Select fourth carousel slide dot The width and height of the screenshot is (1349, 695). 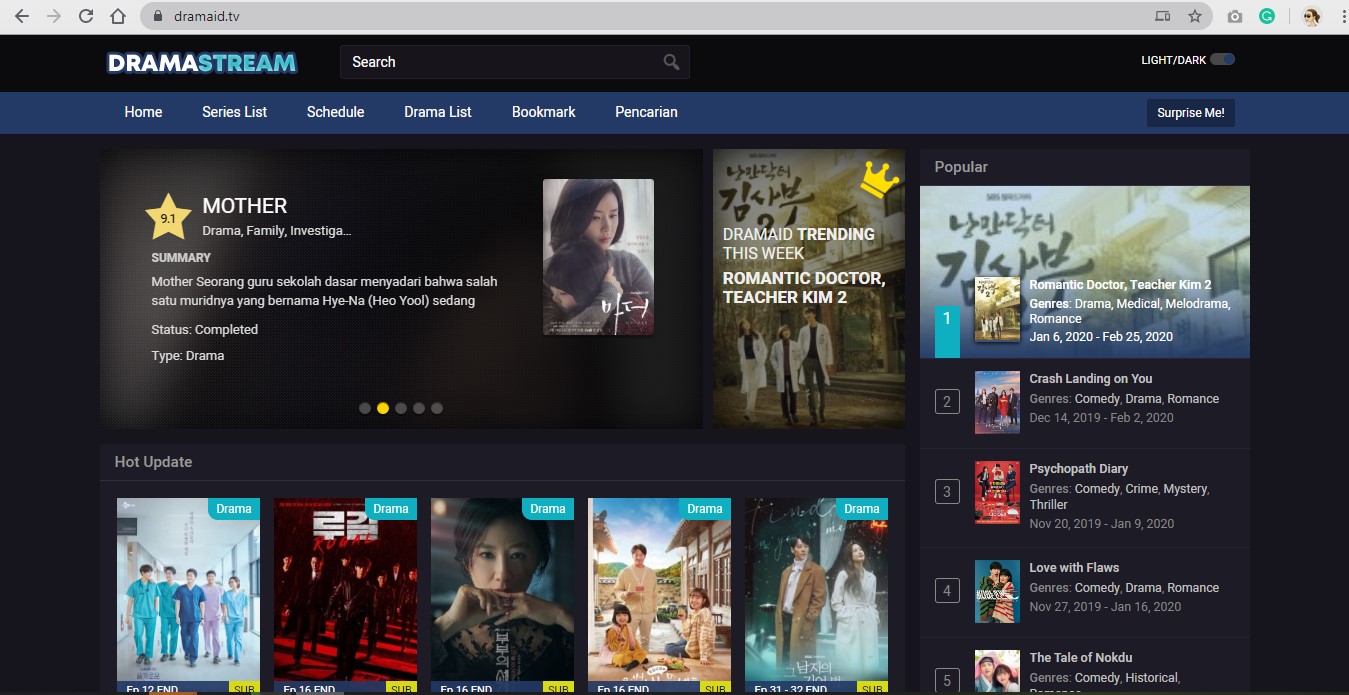419,408
